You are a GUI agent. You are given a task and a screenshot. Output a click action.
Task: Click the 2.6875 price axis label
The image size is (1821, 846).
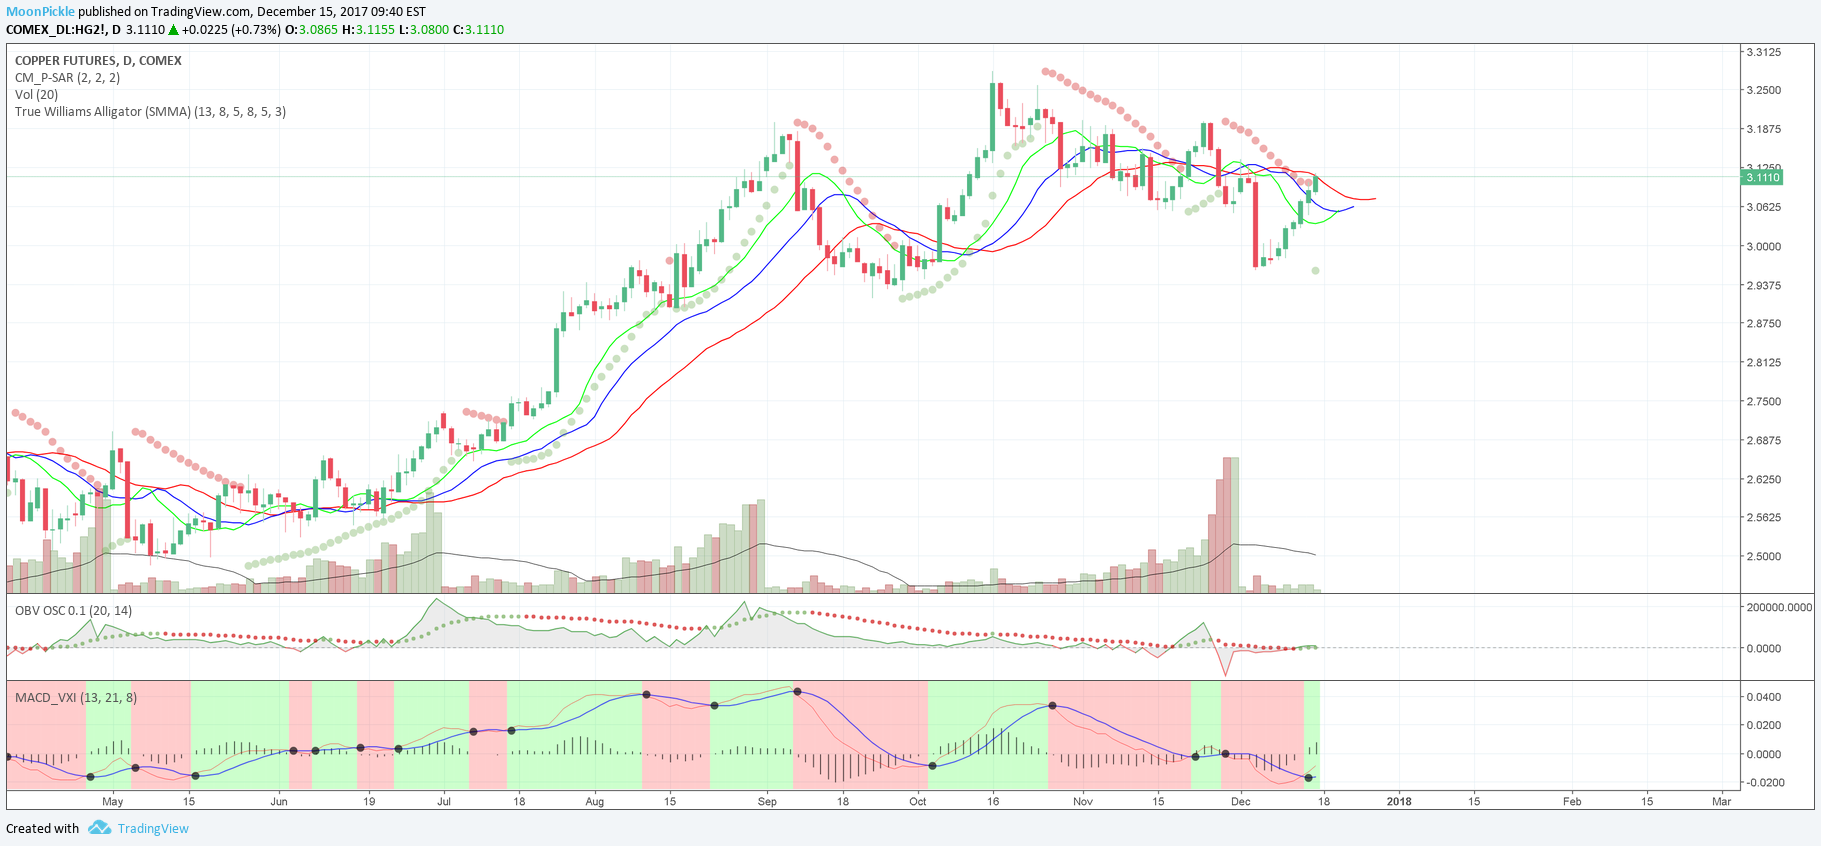click(x=1763, y=440)
